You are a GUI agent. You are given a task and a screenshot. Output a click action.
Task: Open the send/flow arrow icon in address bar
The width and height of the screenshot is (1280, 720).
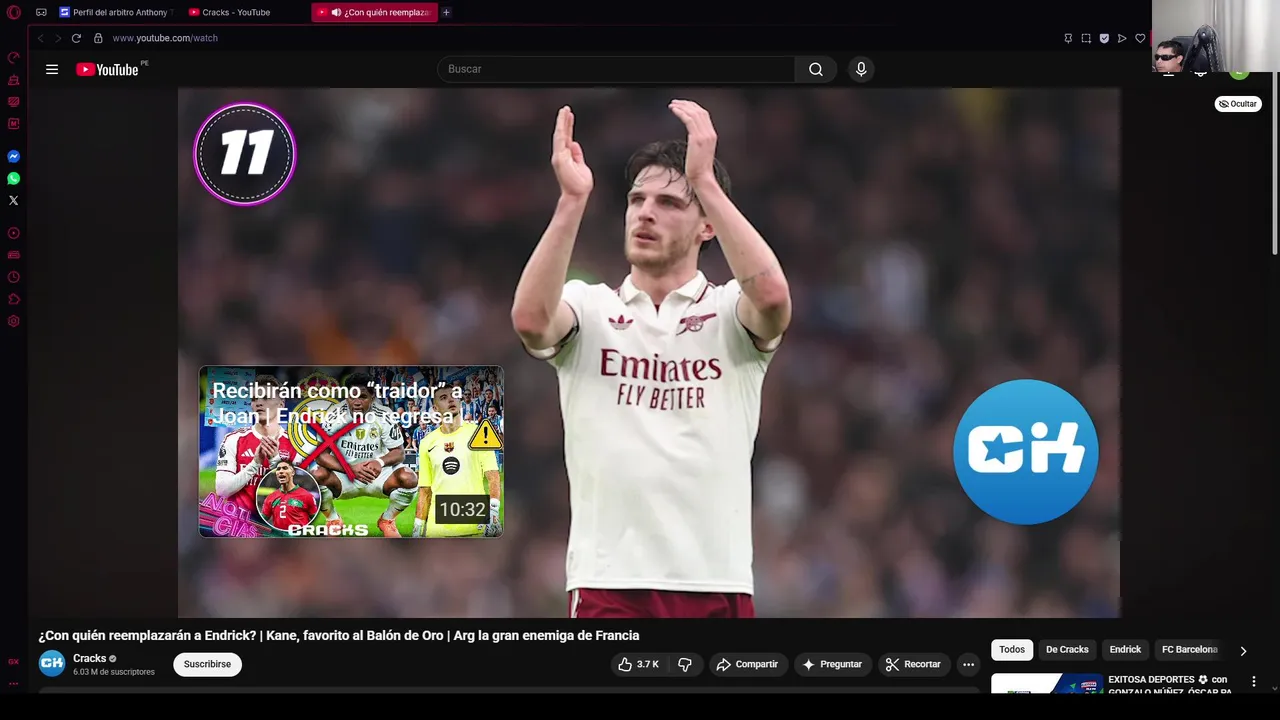coord(1122,38)
